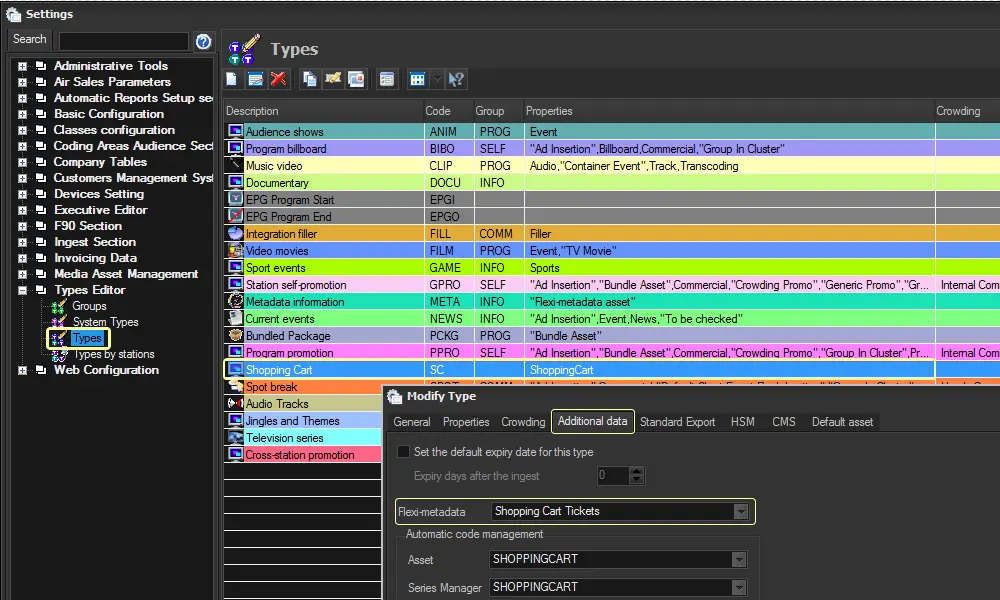1000x600 pixels.
Task: Click the Copy type toolbar icon
Action: click(x=309, y=79)
